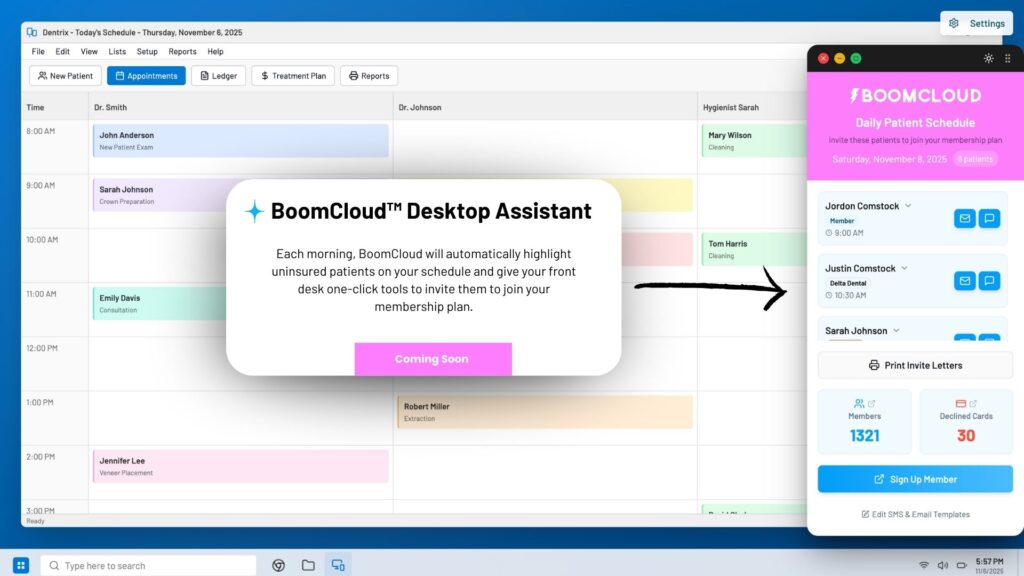
Task: Click Print Invite Letters
Action: (915, 365)
